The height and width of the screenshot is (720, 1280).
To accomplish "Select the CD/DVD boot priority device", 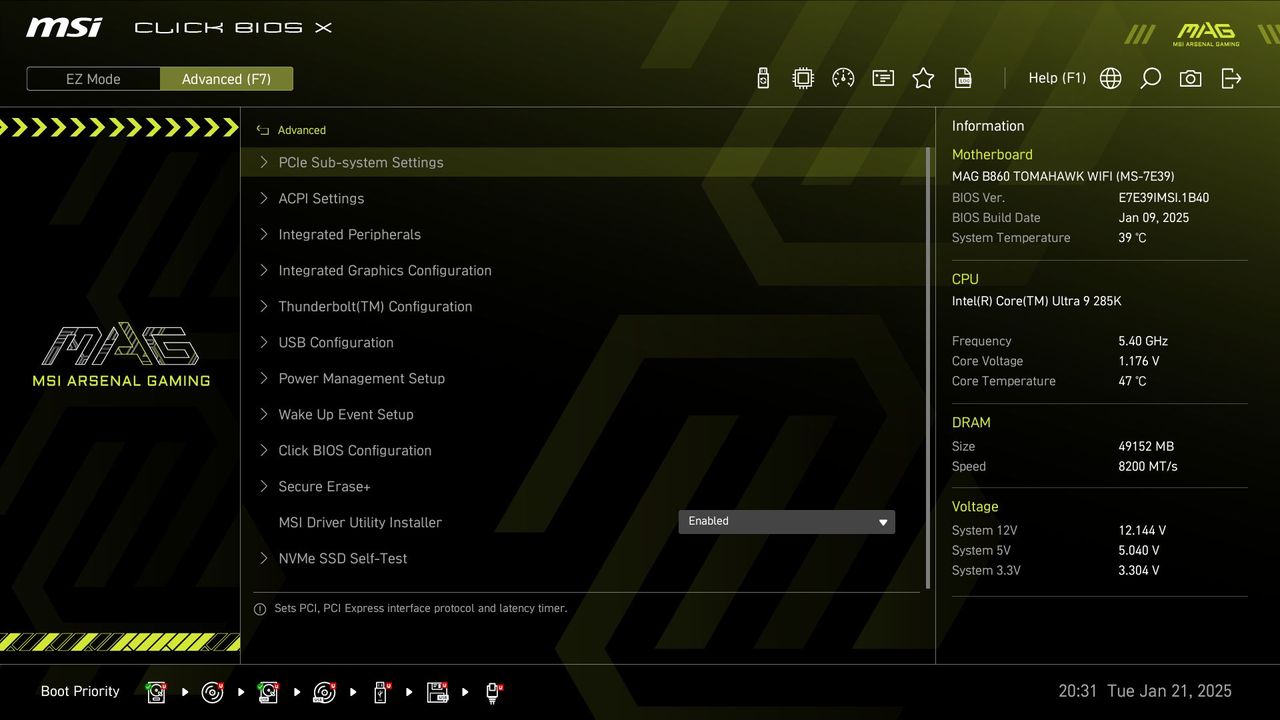I will (212, 692).
